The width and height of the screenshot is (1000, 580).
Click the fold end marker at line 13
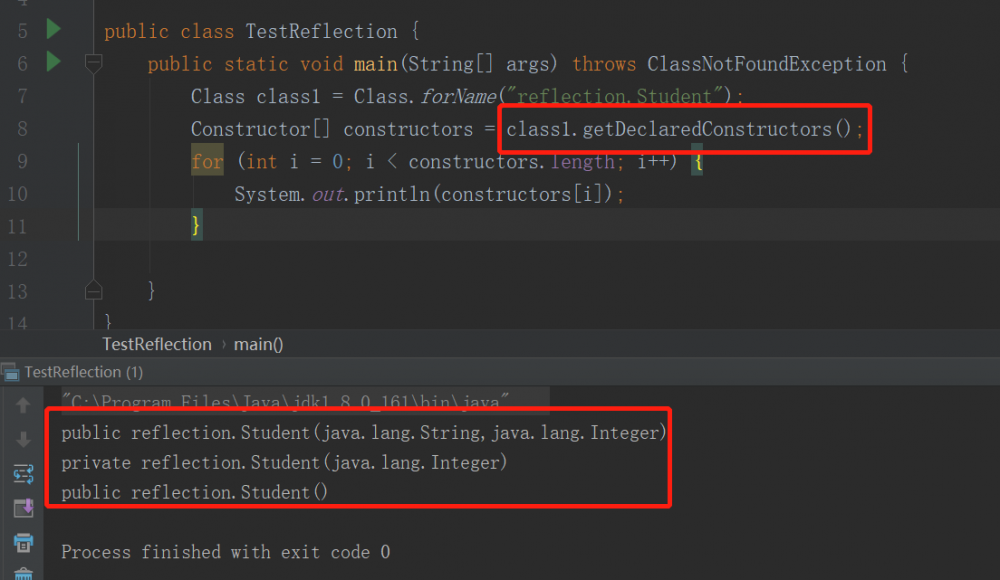[x=94, y=290]
